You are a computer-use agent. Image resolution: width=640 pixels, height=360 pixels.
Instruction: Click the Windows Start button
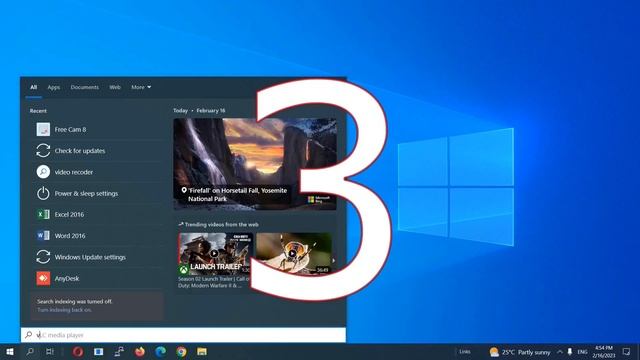[x=10, y=351]
